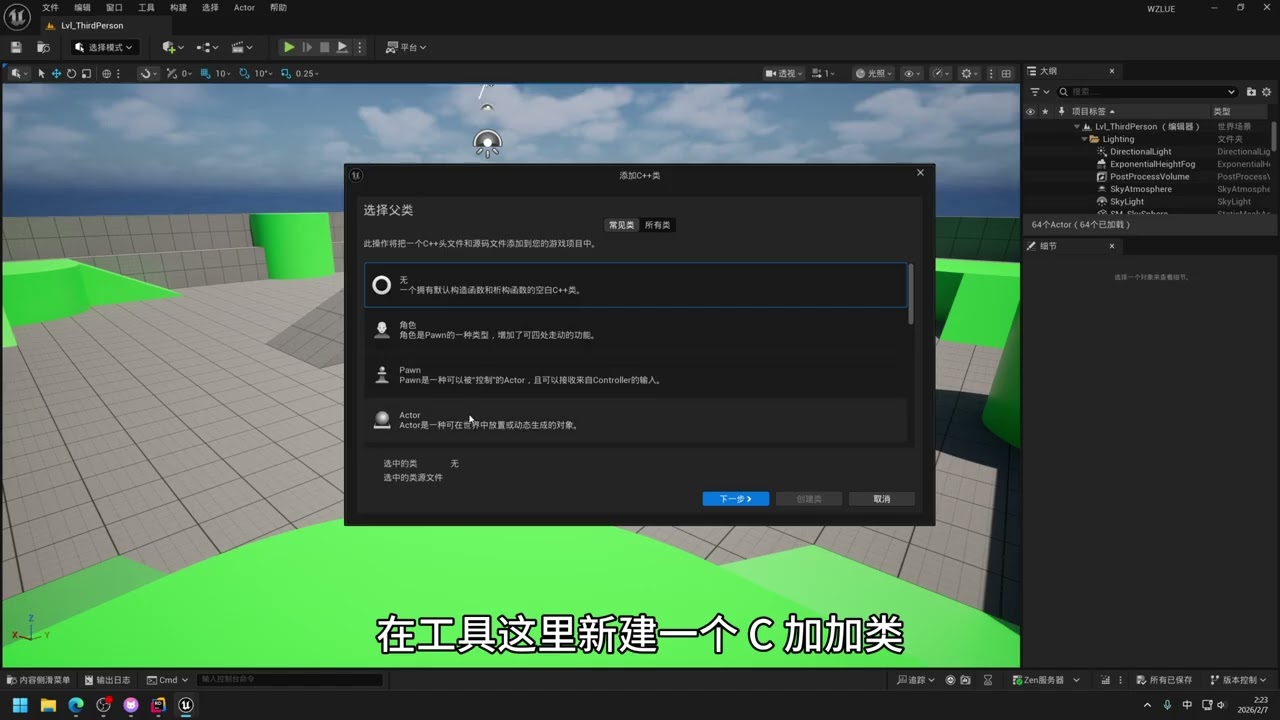This screenshot has width=1280, height=720.
Task: Open the 文件 menu
Action: (x=50, y=7)
